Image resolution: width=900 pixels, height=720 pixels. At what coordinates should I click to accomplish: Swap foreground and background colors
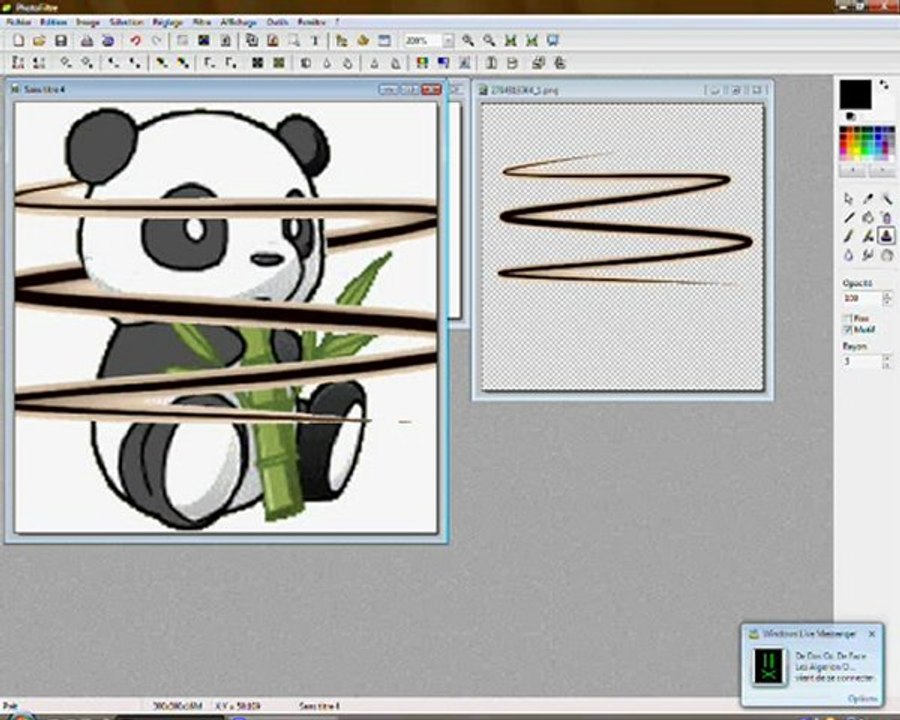point(884,85)
